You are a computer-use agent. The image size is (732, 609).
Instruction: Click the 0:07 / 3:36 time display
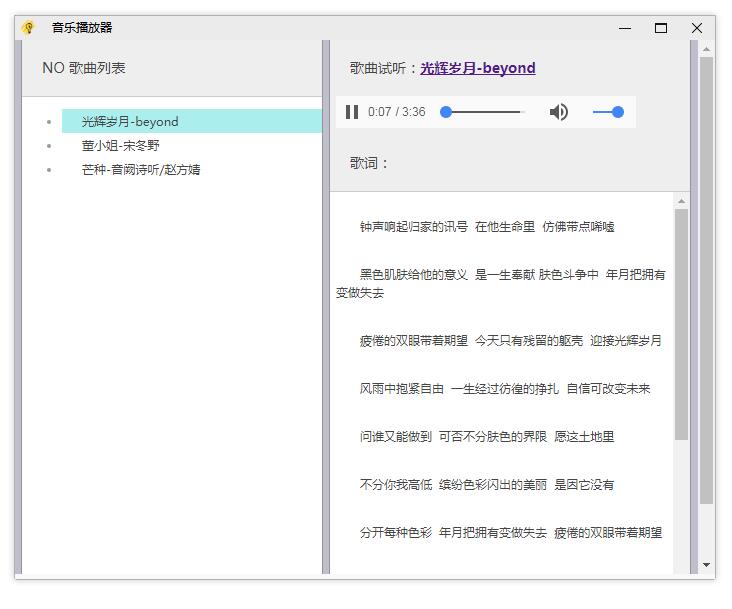[x=396, y=112]
